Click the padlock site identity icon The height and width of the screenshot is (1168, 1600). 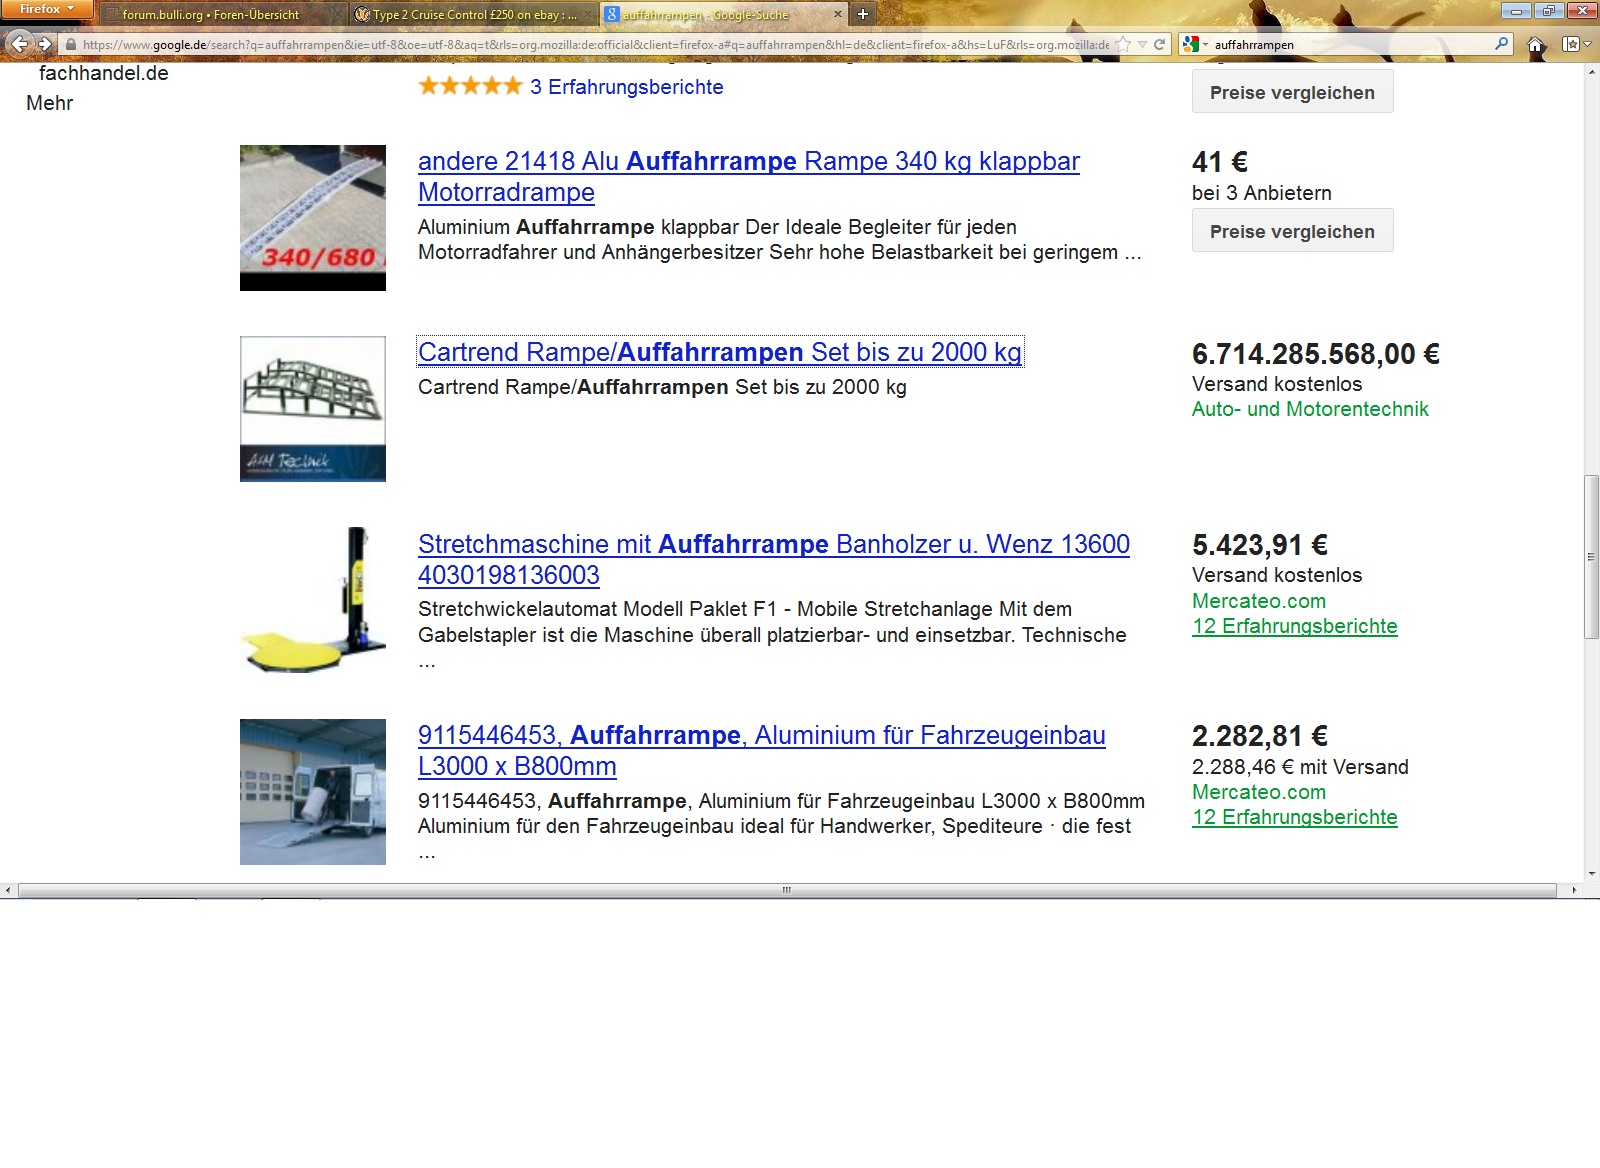[70, 45]
